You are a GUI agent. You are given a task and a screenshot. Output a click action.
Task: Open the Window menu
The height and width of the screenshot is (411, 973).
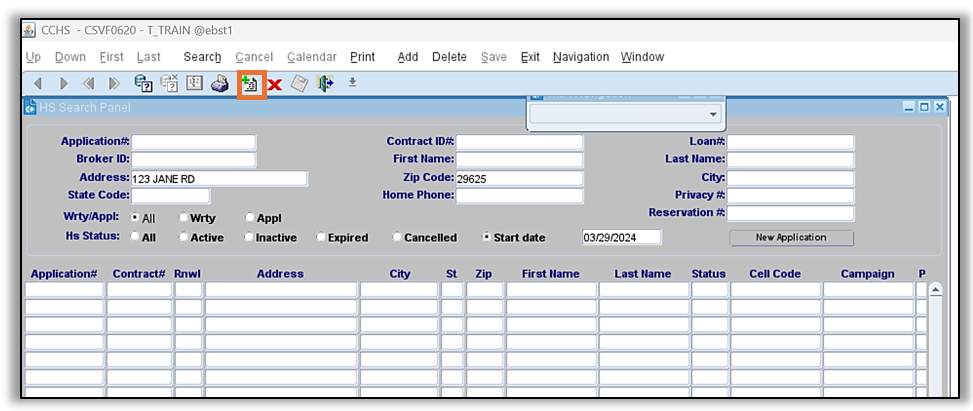pyautogui.click(x=641, y=57)
